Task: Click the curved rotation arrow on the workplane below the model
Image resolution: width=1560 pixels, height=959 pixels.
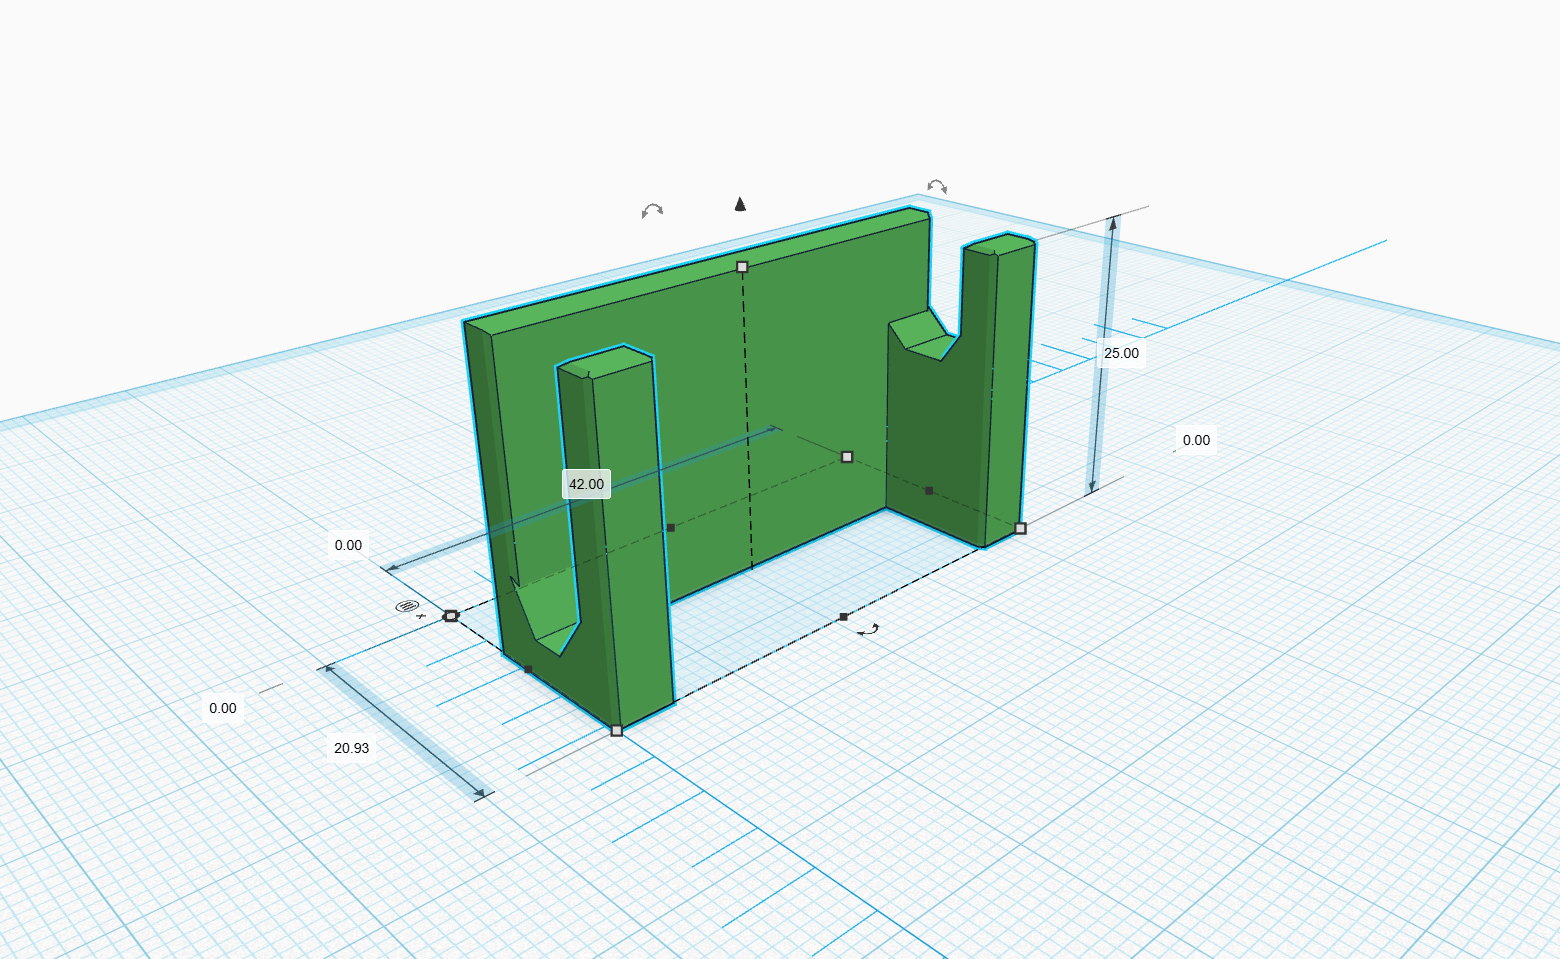Action: [868, 630]
